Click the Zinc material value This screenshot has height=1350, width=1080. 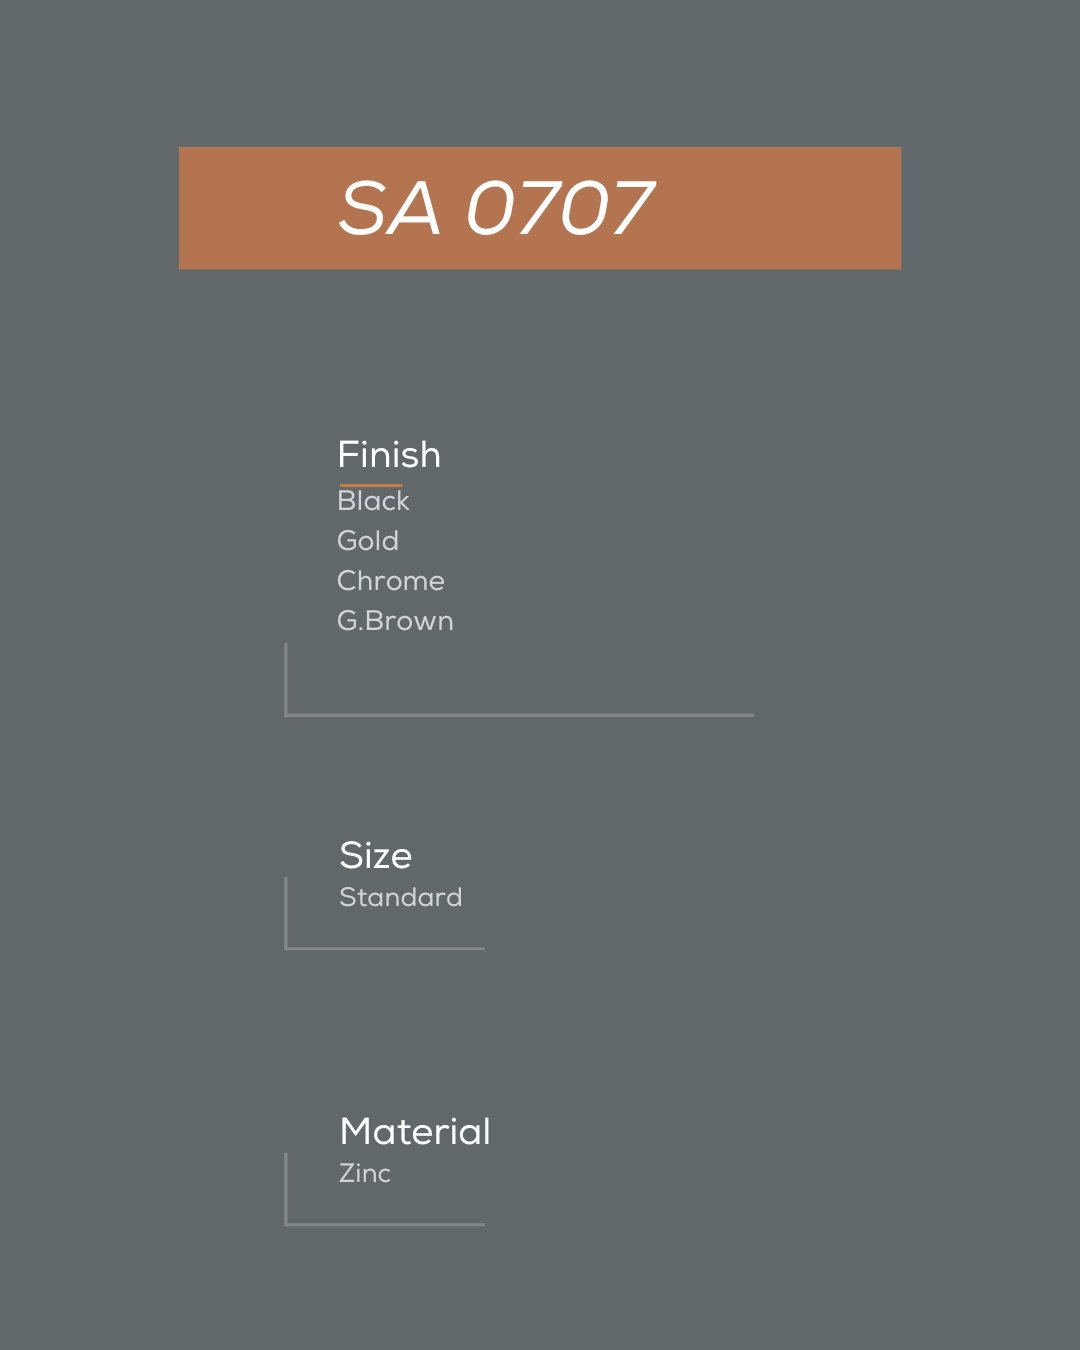365,1173
